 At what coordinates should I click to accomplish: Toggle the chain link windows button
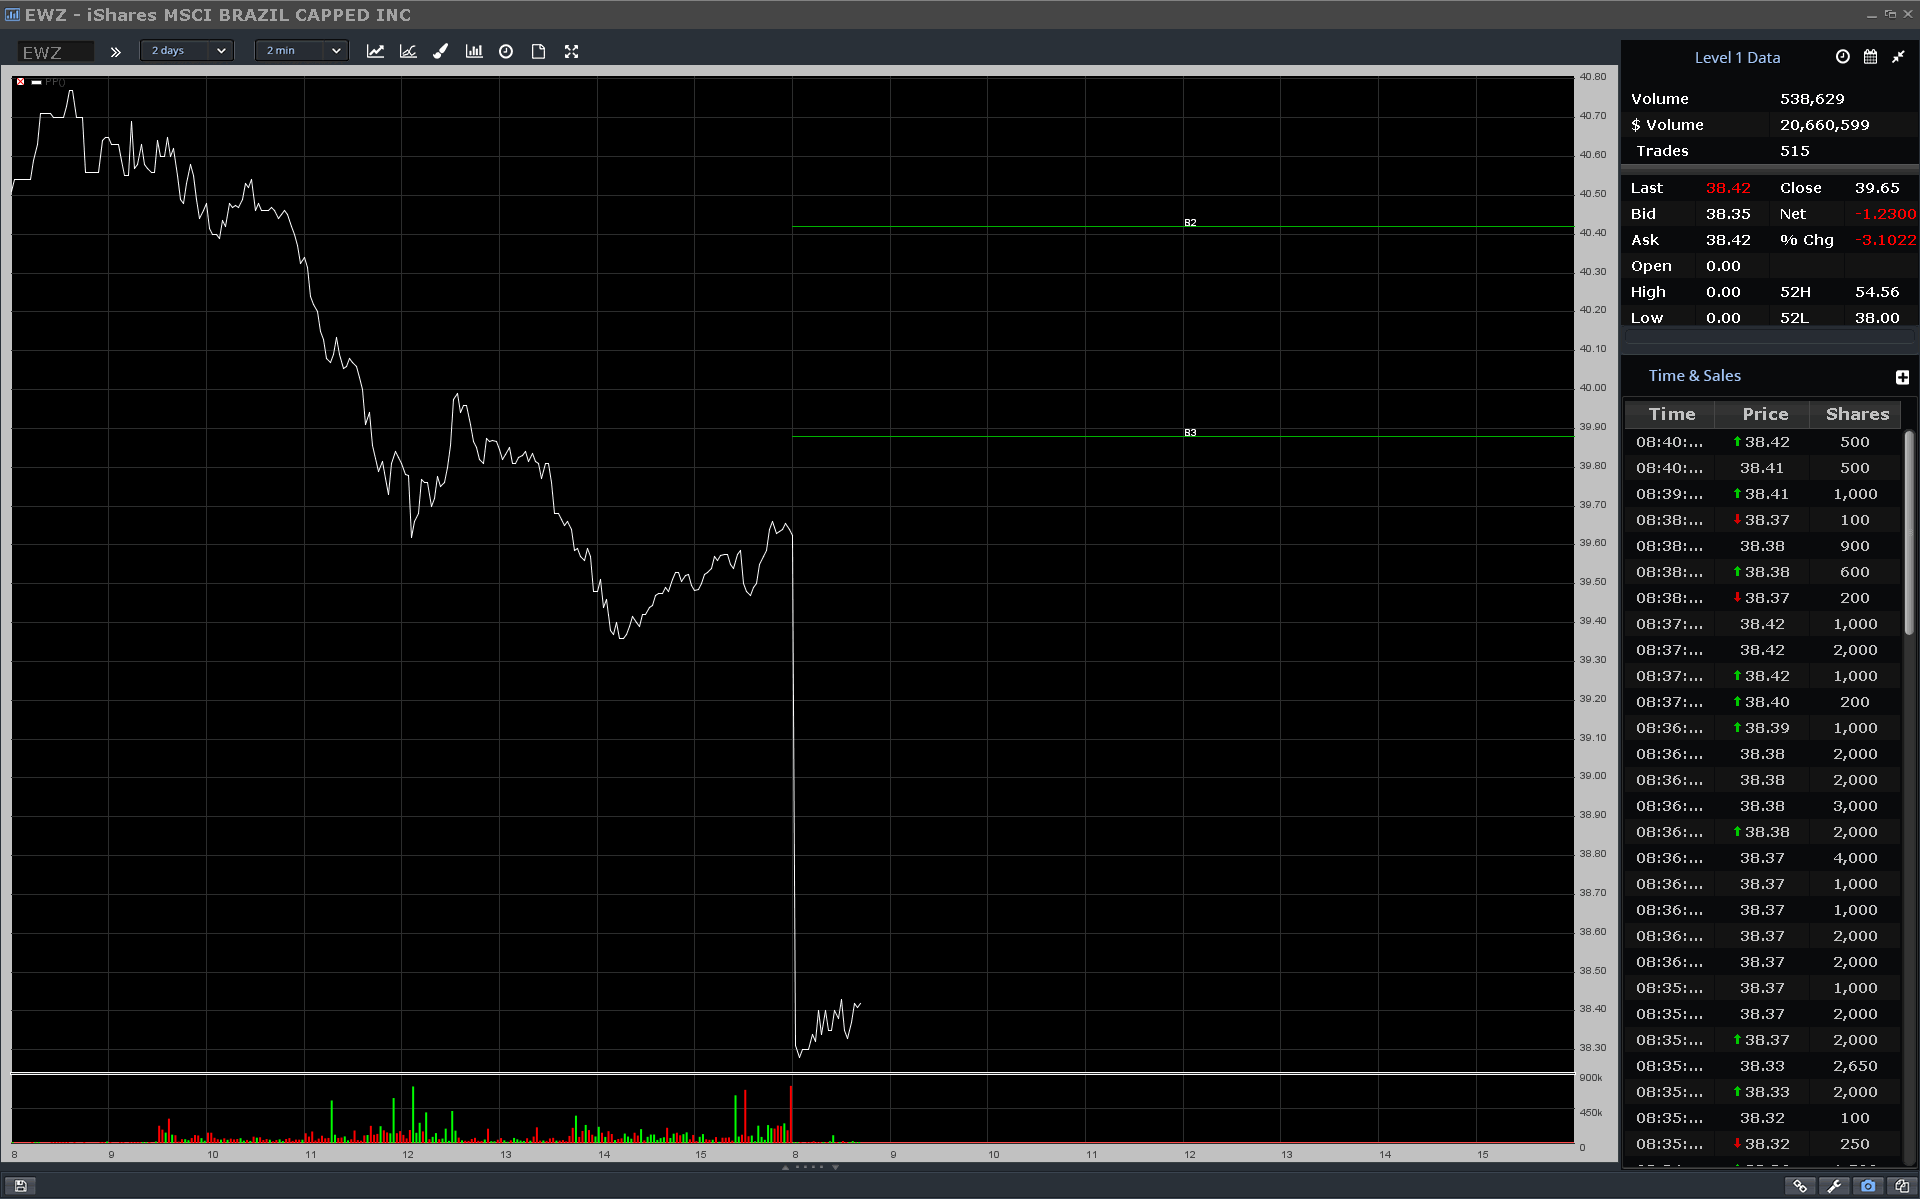point(1800,1186)
